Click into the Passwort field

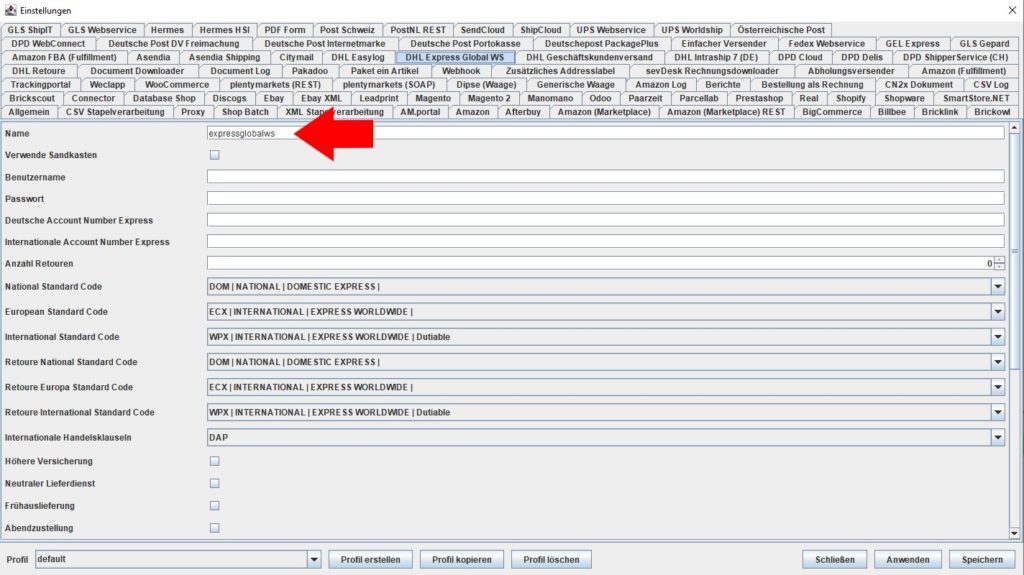point(605,198)
